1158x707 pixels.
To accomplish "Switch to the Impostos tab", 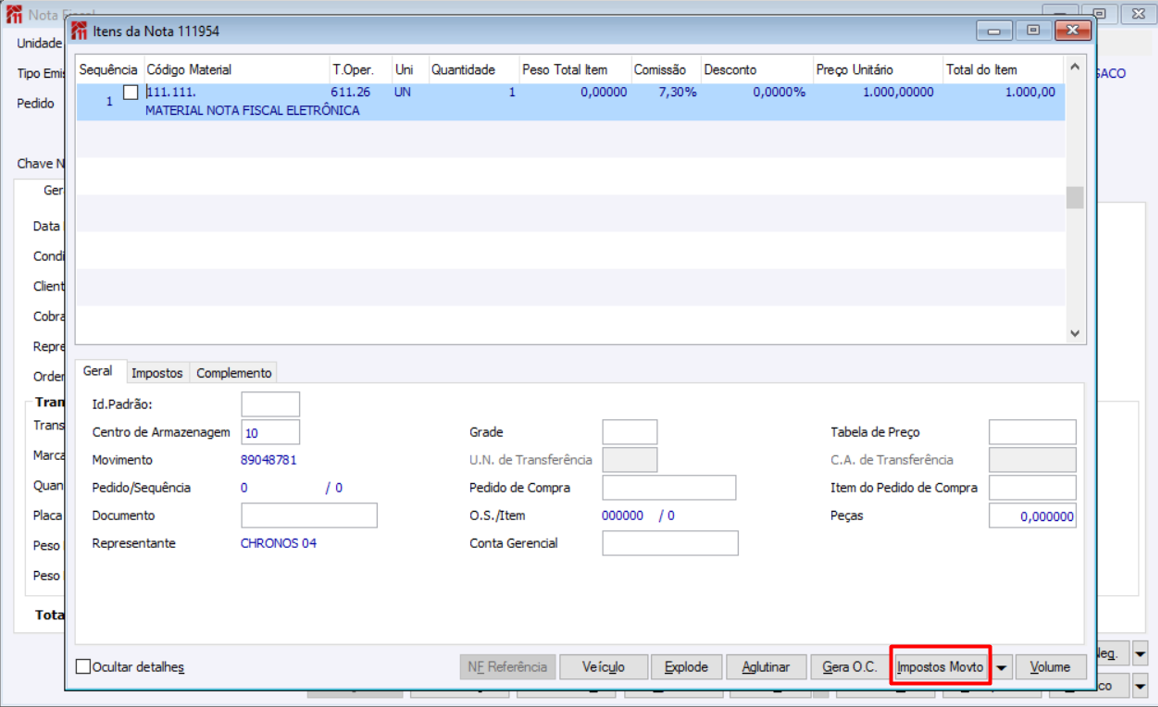I will [157, 373].
